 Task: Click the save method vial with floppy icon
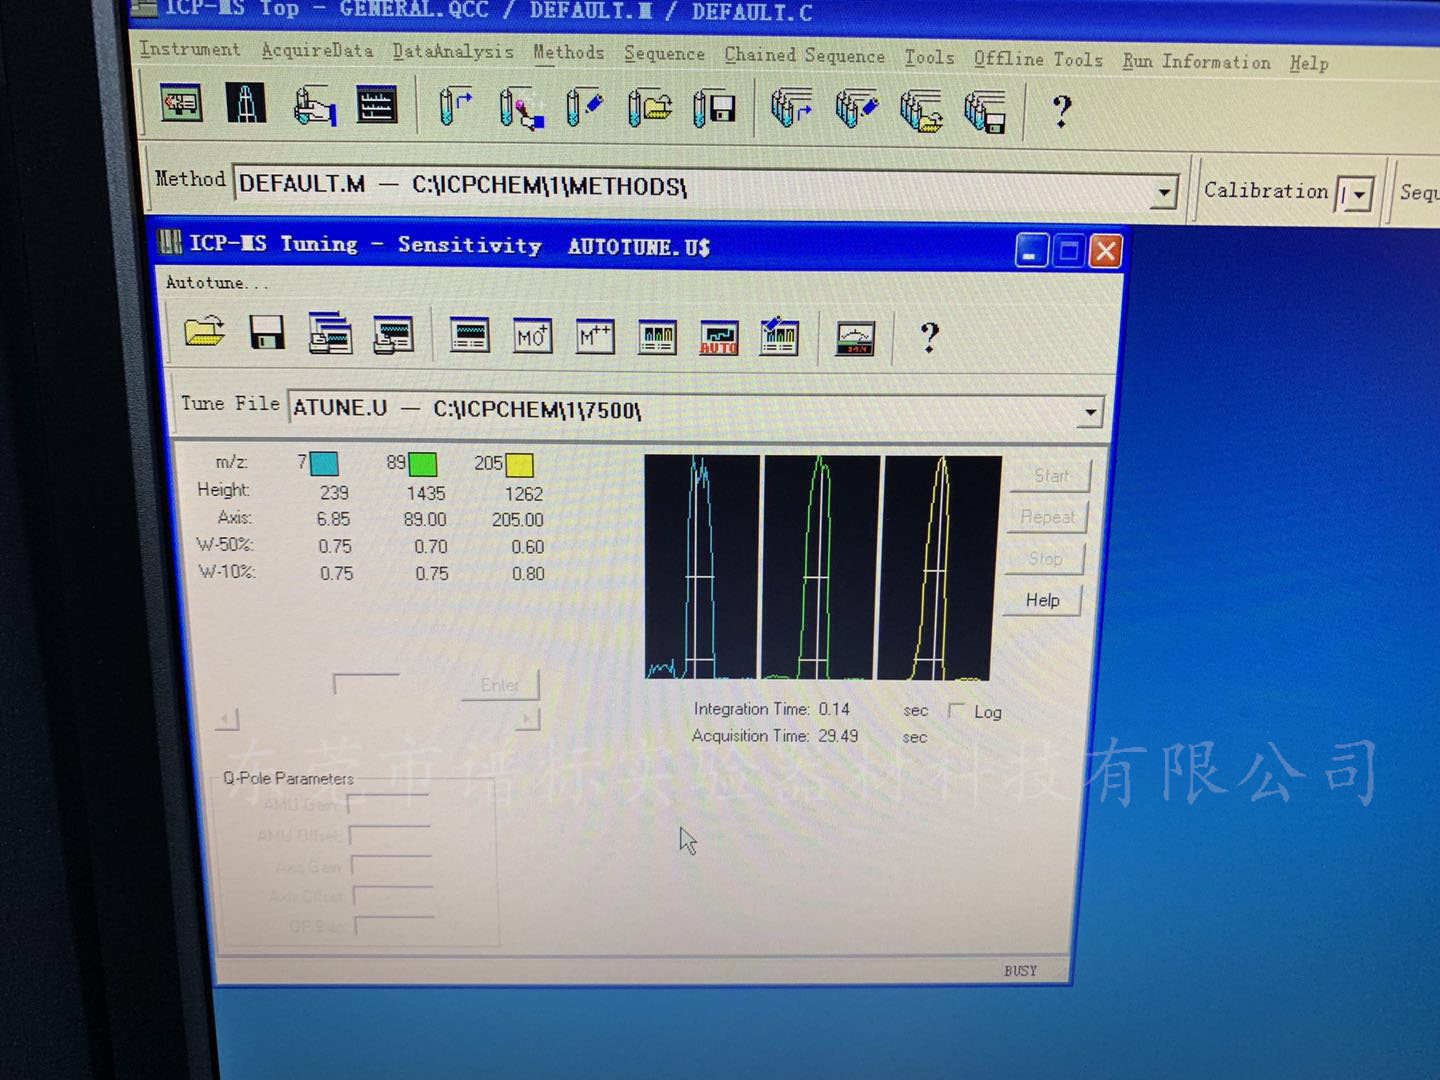(x=714, y=108)
